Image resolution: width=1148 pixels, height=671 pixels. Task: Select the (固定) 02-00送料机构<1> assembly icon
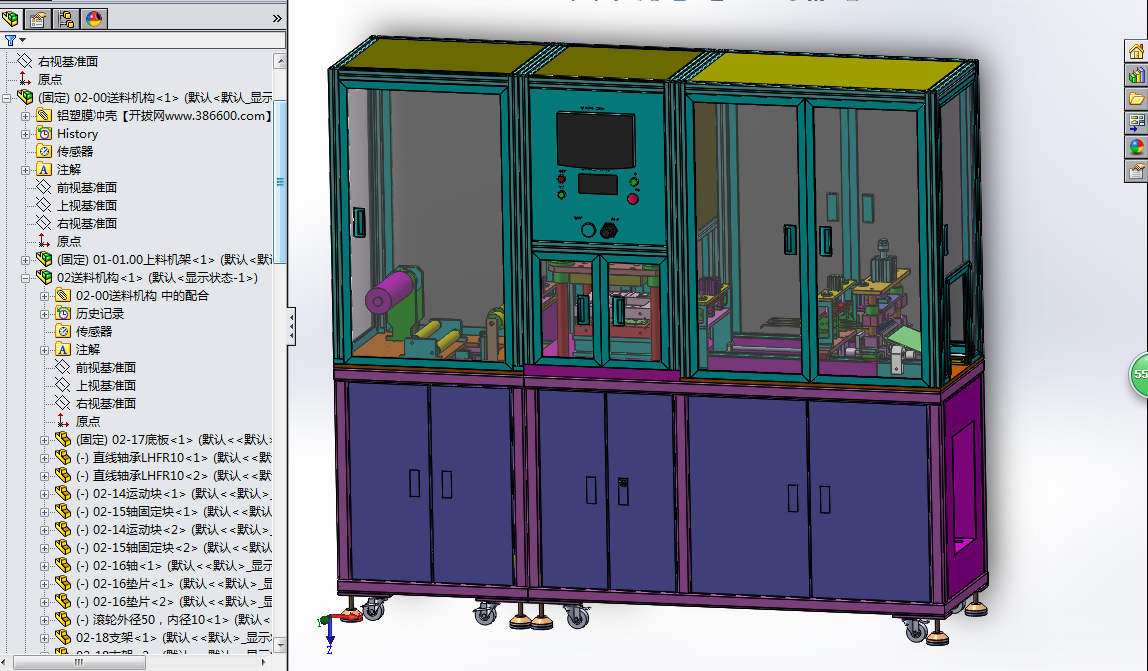pyautogui.click(x=26, y=97)
